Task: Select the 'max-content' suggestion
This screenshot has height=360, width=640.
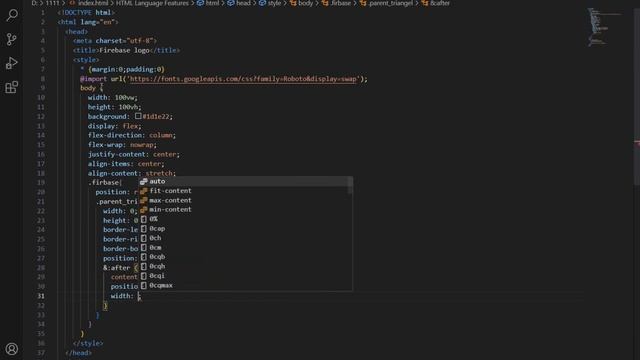Action: point(246,200)
